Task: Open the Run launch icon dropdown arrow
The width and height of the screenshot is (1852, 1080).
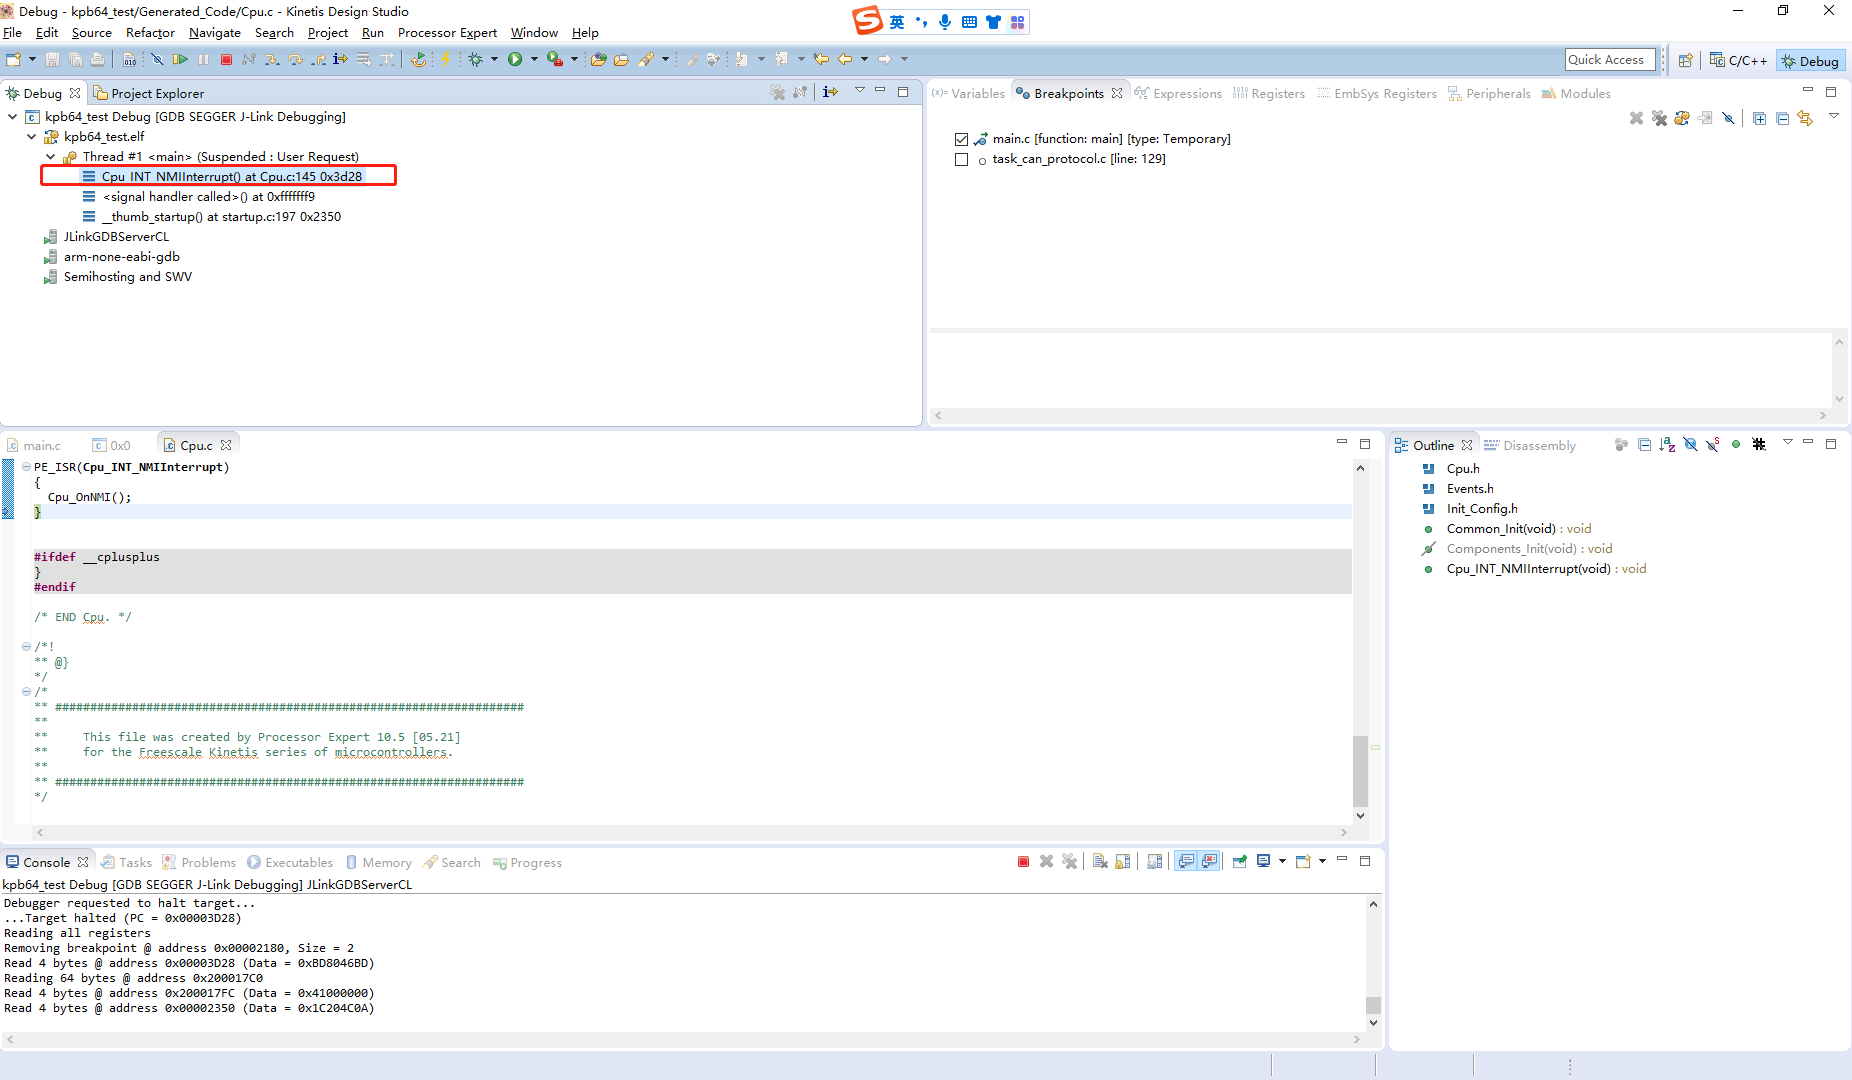Action: (x=534, y=60)
